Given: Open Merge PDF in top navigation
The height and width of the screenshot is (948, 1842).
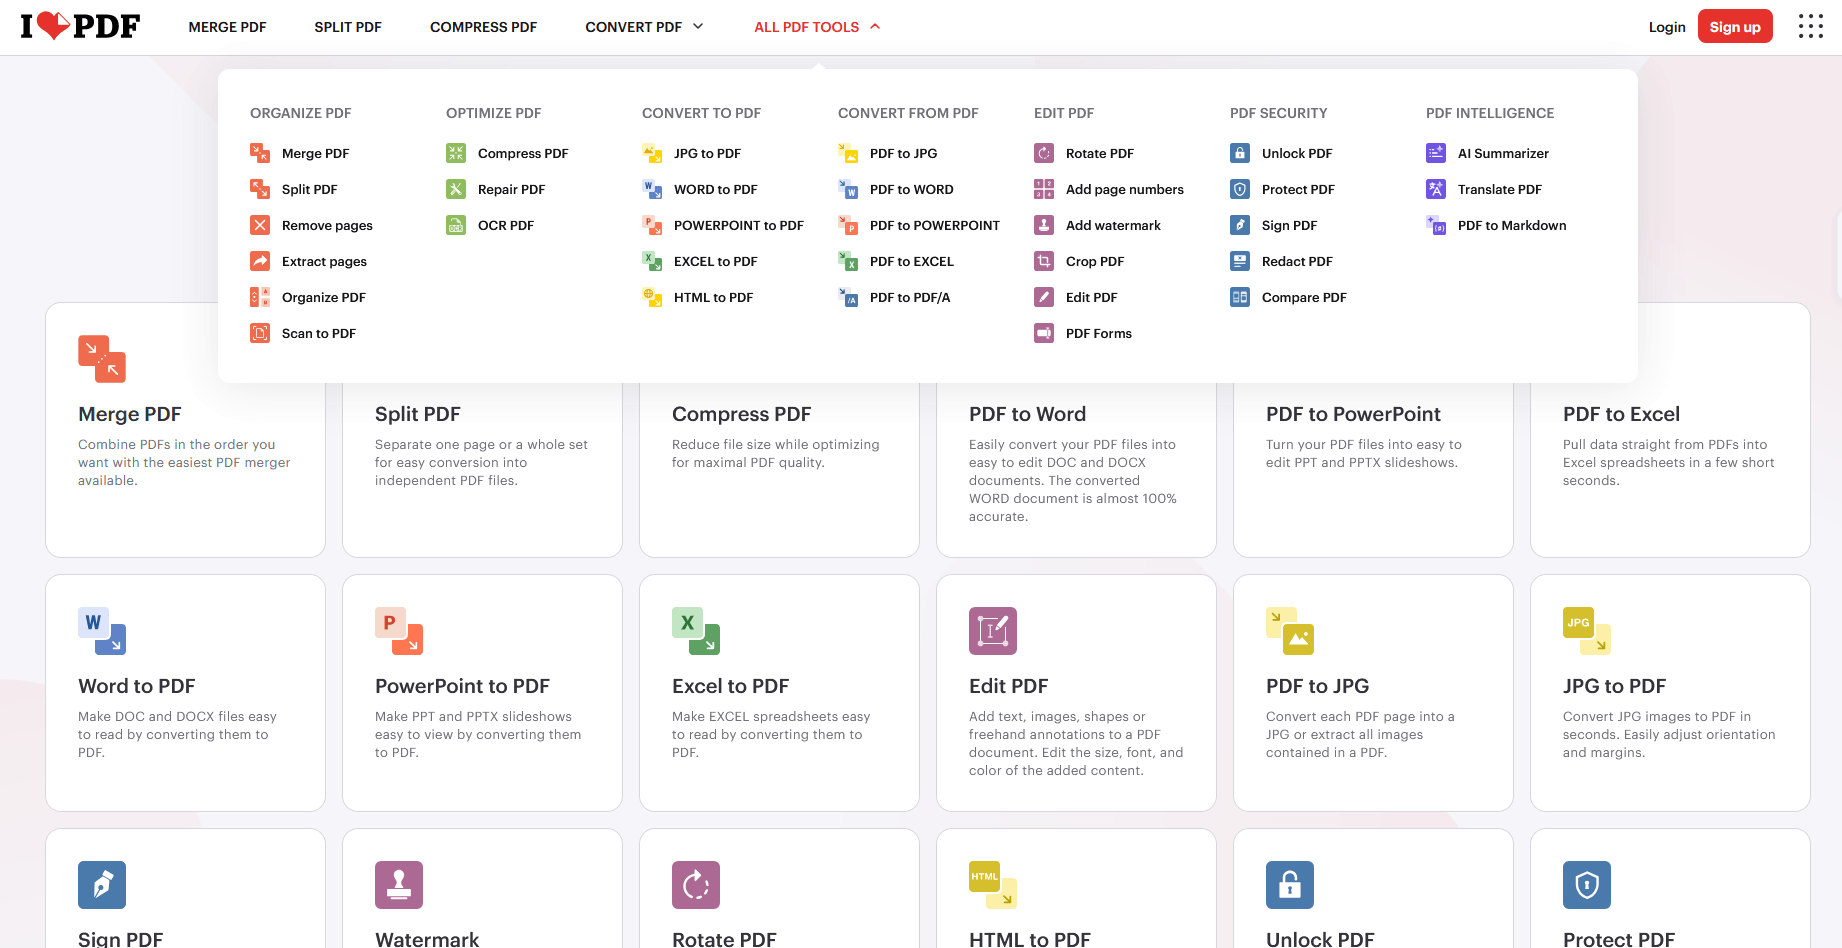Looking at the screenshot, I should point(227,27).
